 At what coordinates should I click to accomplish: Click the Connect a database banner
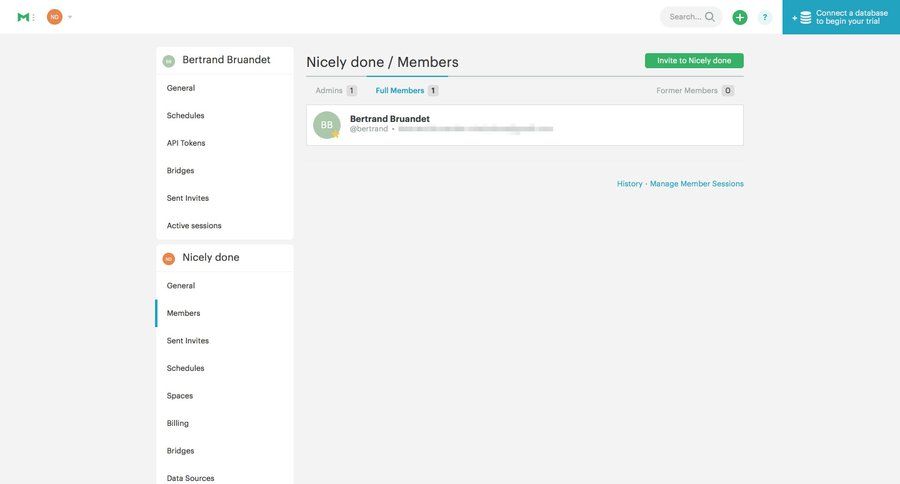pos(841,17)
